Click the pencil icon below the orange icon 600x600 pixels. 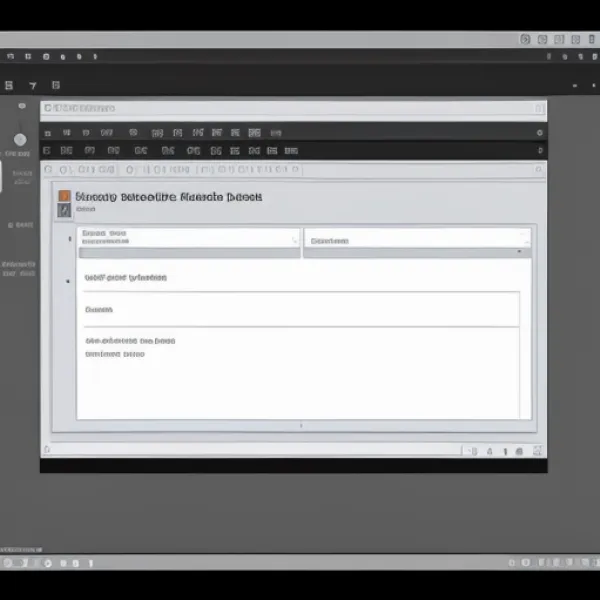65,211
